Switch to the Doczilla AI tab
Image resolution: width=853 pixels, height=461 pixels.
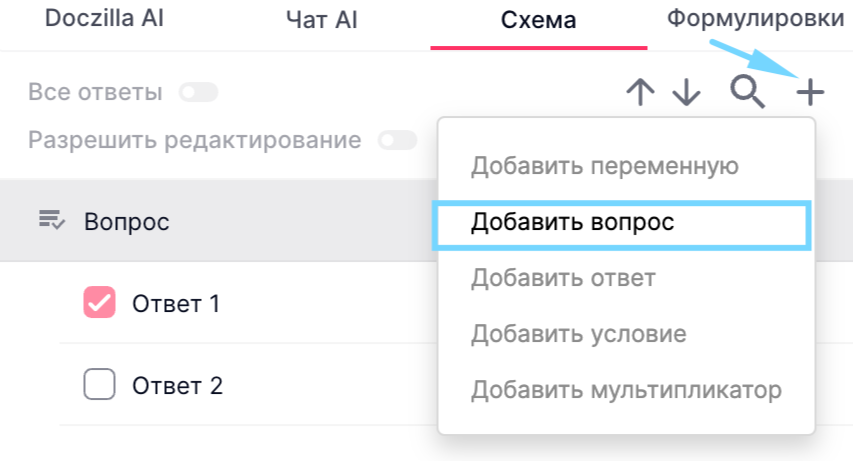[103, 19]
